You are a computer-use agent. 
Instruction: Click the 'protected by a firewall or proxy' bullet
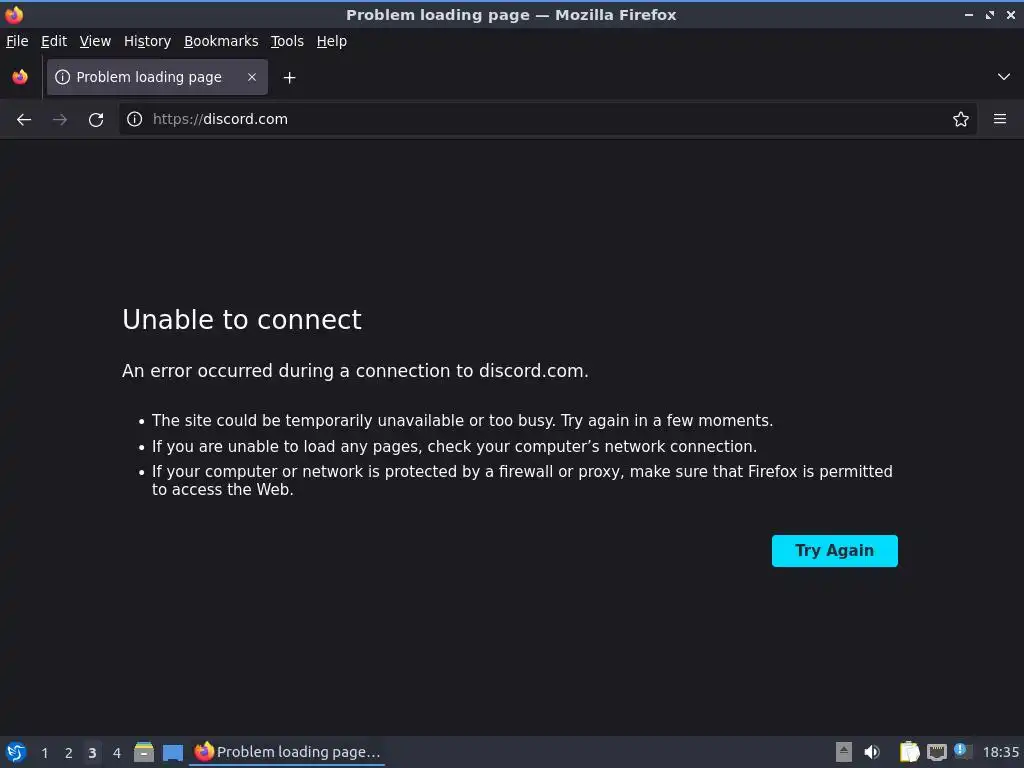pos(522,480)
